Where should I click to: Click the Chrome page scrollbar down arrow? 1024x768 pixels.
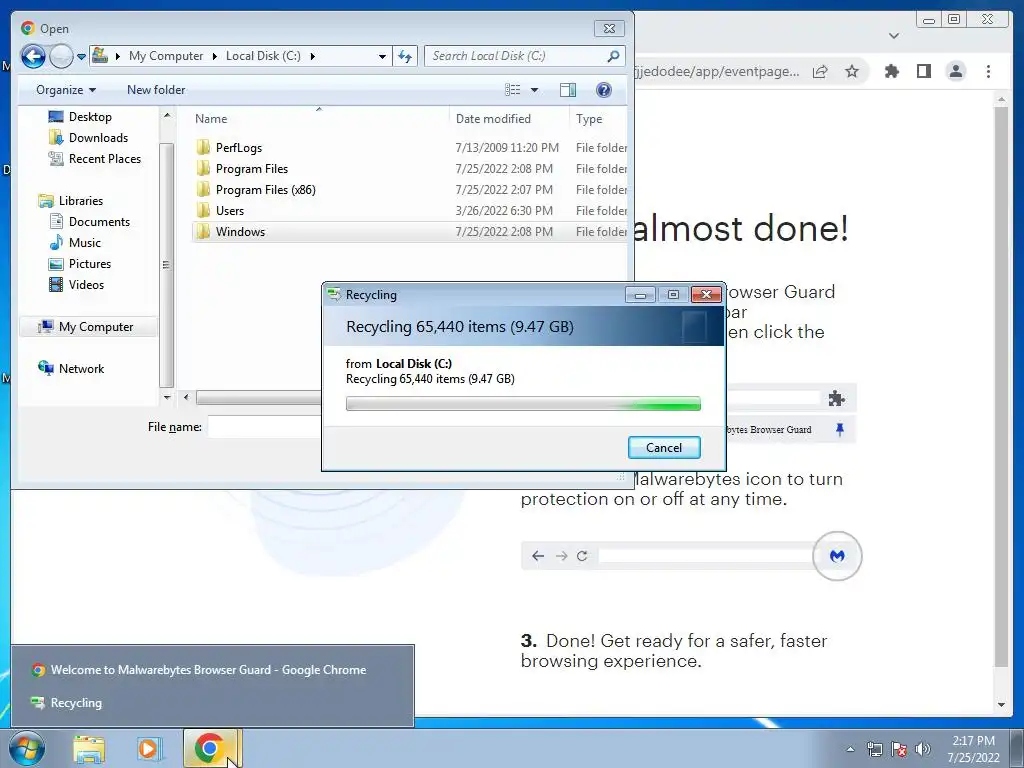click(1000, 705)
